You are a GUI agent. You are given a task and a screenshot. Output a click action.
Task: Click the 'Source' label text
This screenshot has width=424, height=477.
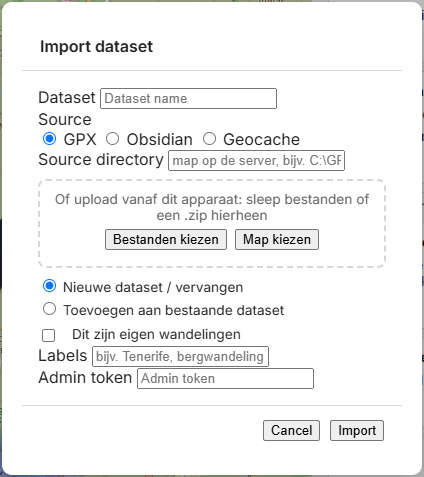pyautogui.click(x=65, y=119)
